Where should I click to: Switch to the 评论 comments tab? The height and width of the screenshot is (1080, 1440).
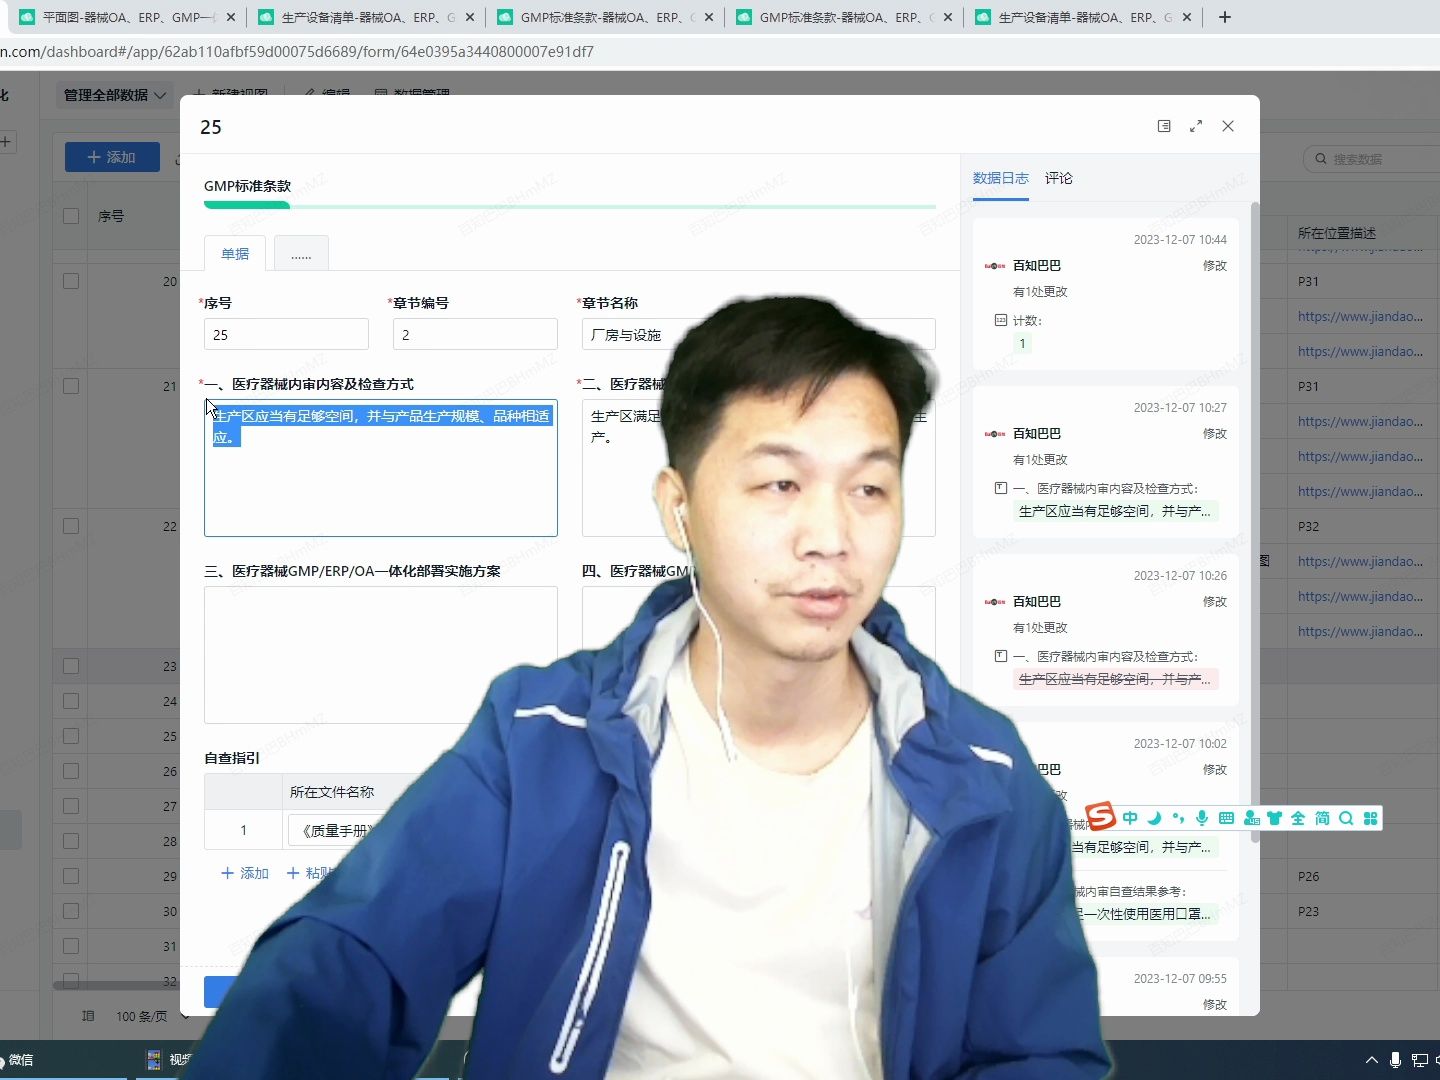click(1059, 178)
